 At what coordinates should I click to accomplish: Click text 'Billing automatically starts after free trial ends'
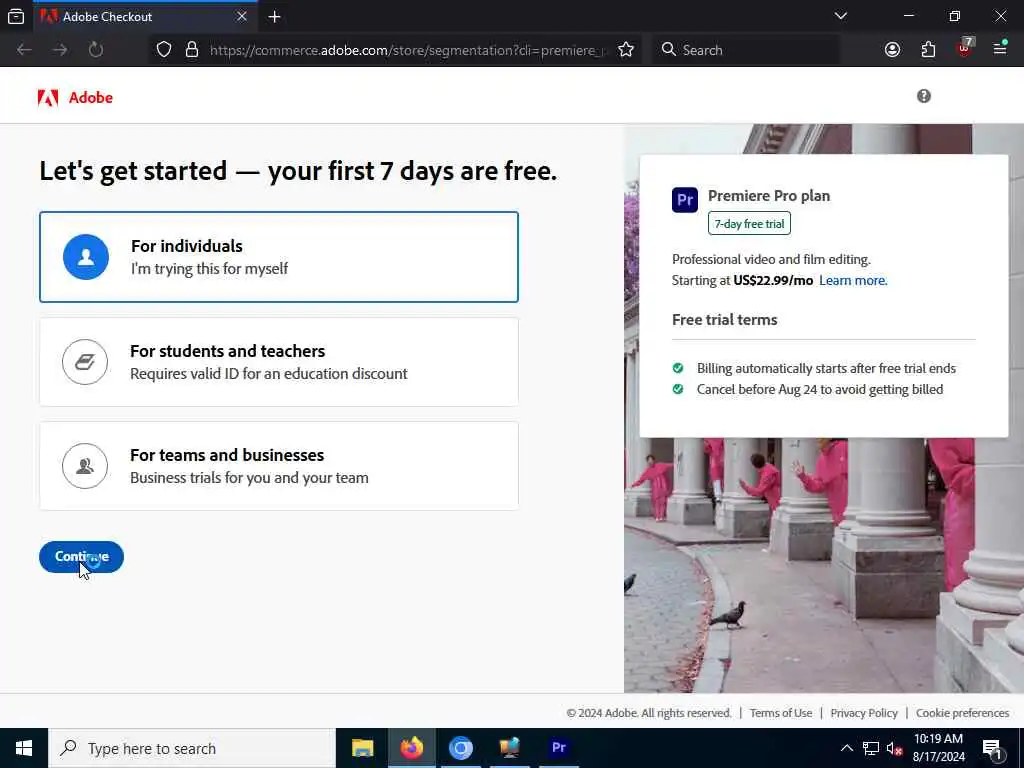826,368
